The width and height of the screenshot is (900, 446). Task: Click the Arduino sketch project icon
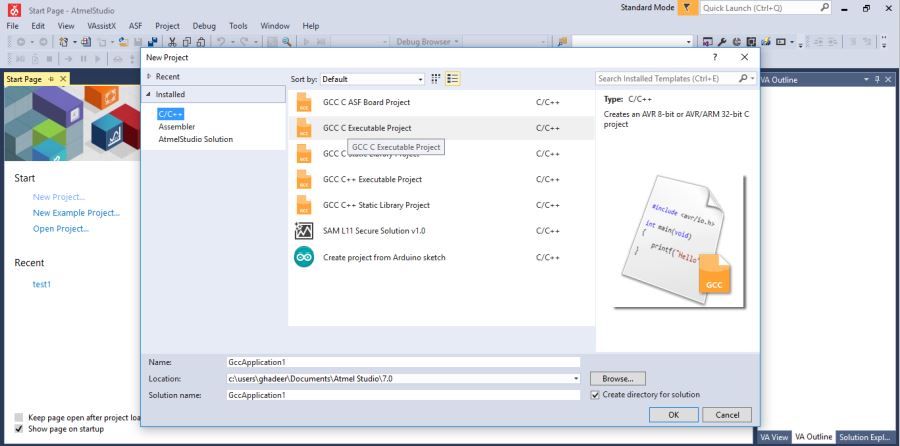coord(304,257)
